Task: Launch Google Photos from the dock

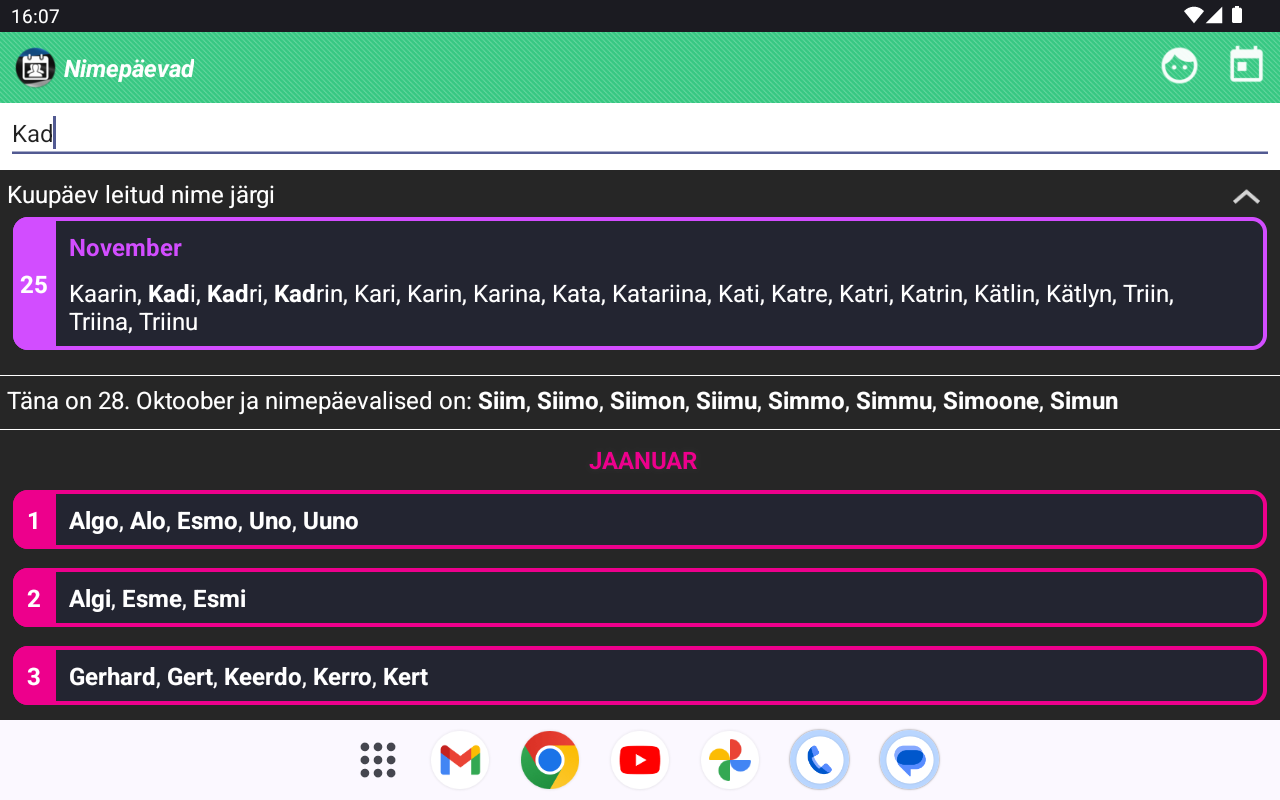Action: click(730, 760)
